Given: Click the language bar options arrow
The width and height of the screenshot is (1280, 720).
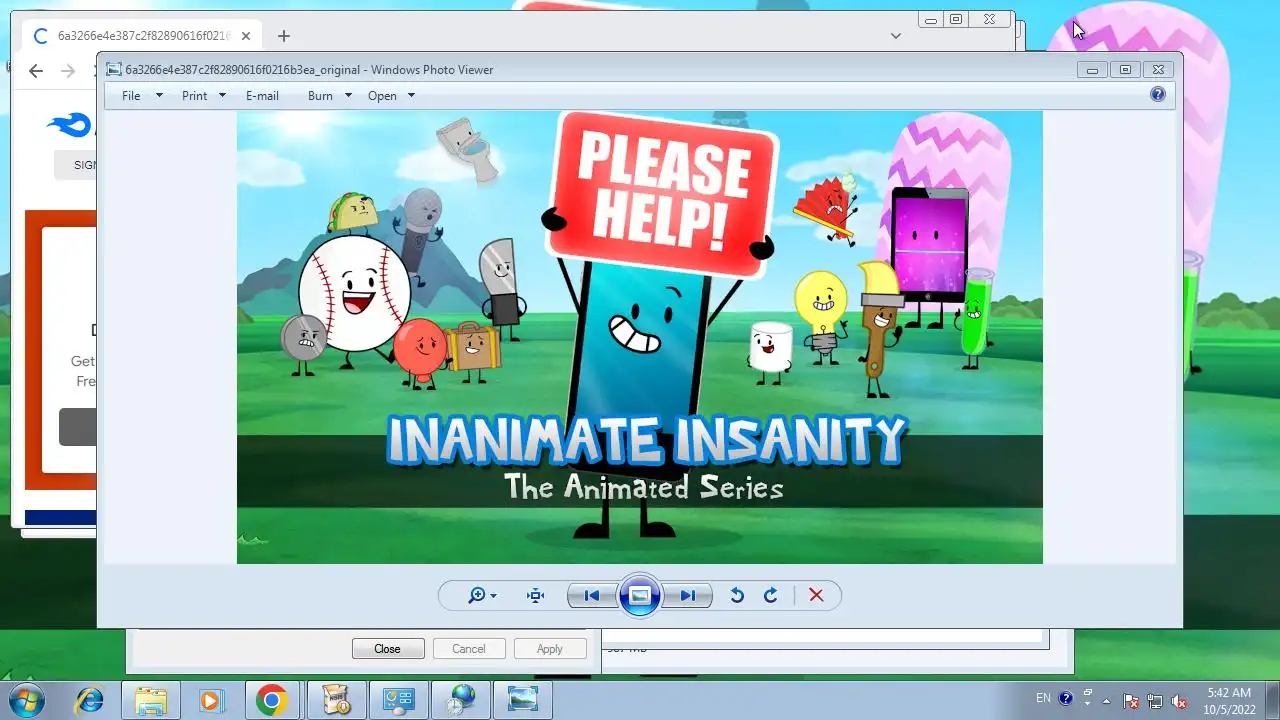Looking at the screenshot, I should (x=1086, y=703).
